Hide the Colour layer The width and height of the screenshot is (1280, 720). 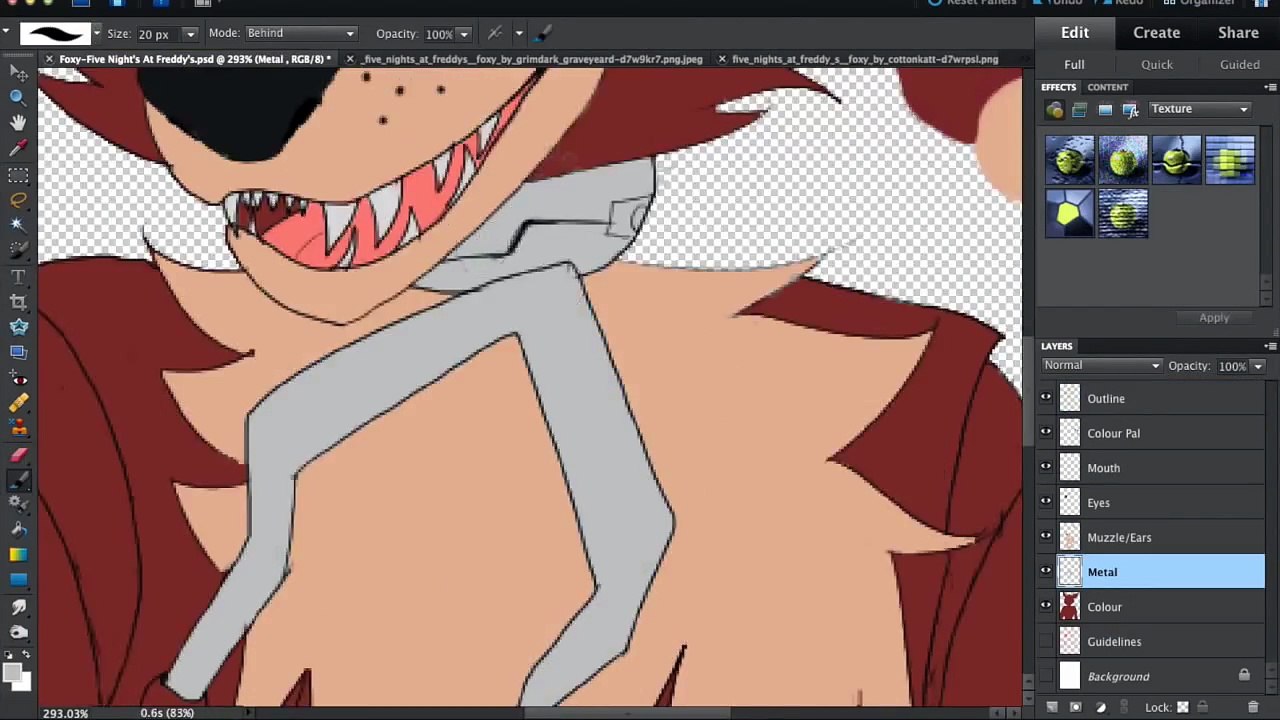1046,606
